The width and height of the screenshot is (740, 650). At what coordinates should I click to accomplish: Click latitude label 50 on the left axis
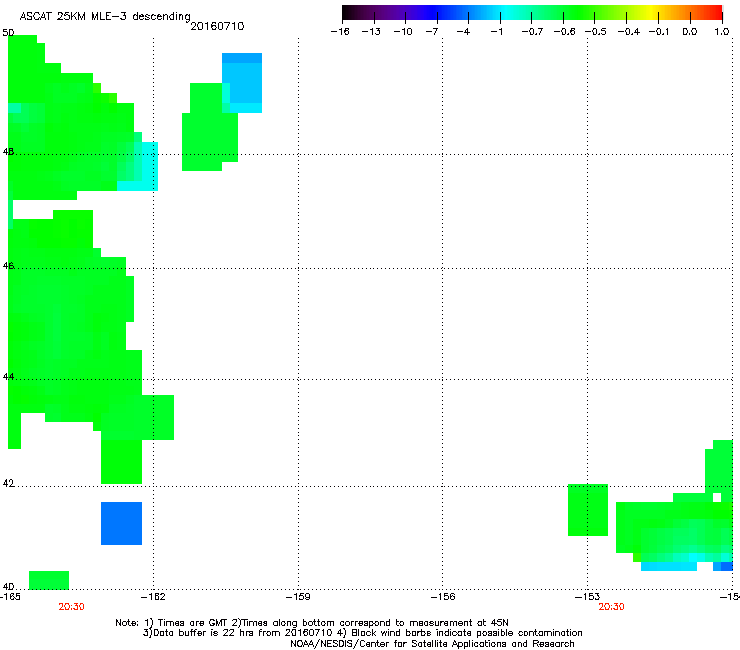click(8, 33)
